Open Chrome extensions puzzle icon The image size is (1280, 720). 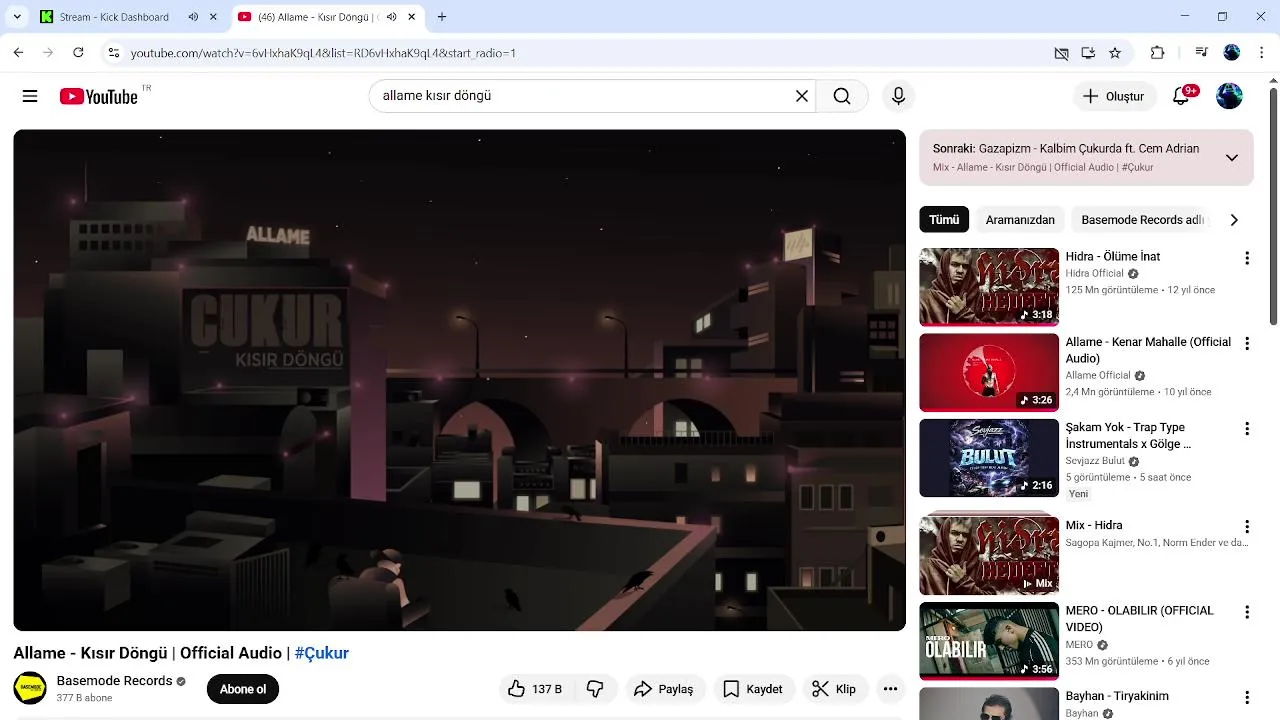coord(1158,53)
